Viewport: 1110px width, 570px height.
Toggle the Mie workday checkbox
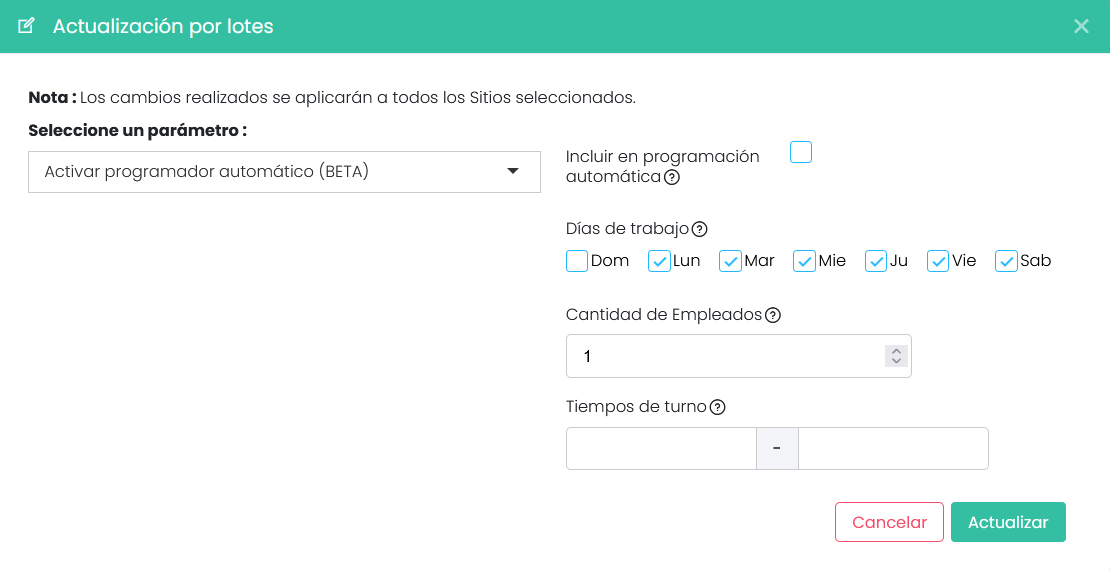click(804, 261)
